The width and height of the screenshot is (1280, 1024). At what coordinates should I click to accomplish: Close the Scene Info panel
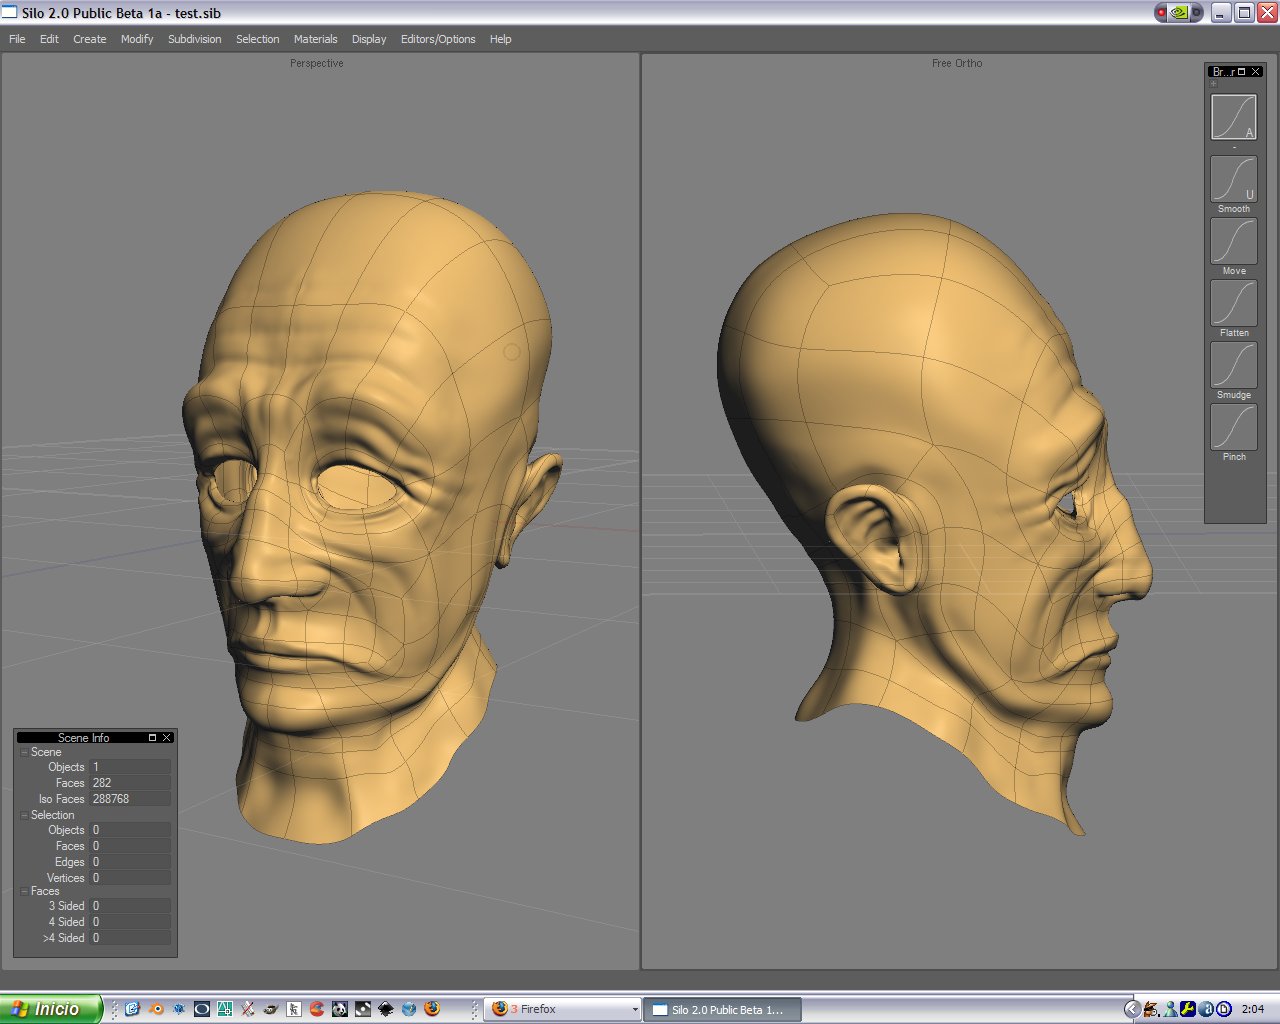tap(167, 738)
